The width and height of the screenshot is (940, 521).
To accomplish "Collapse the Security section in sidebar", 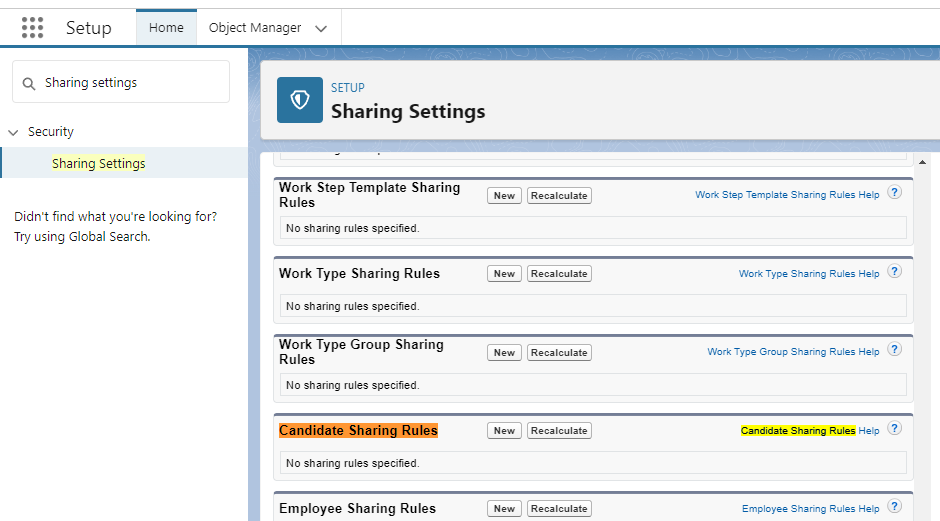I will click(x=13, y=132).
